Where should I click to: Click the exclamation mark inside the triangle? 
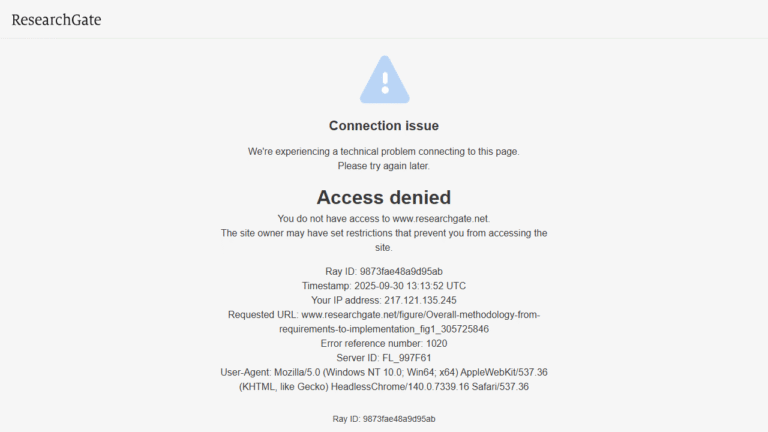pos(385,83)
